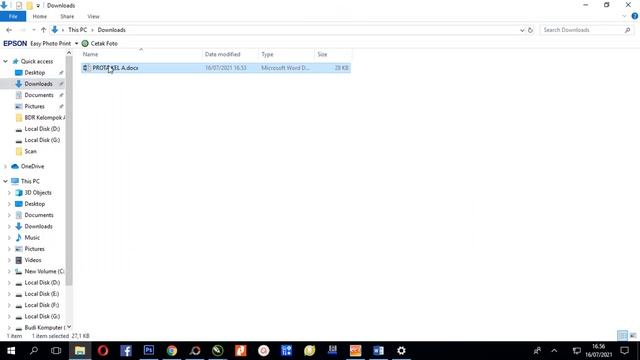Open Music folder in This PC
Viewport: 640px width, 360px height.
pyautogui.click(x=32, y=238)
